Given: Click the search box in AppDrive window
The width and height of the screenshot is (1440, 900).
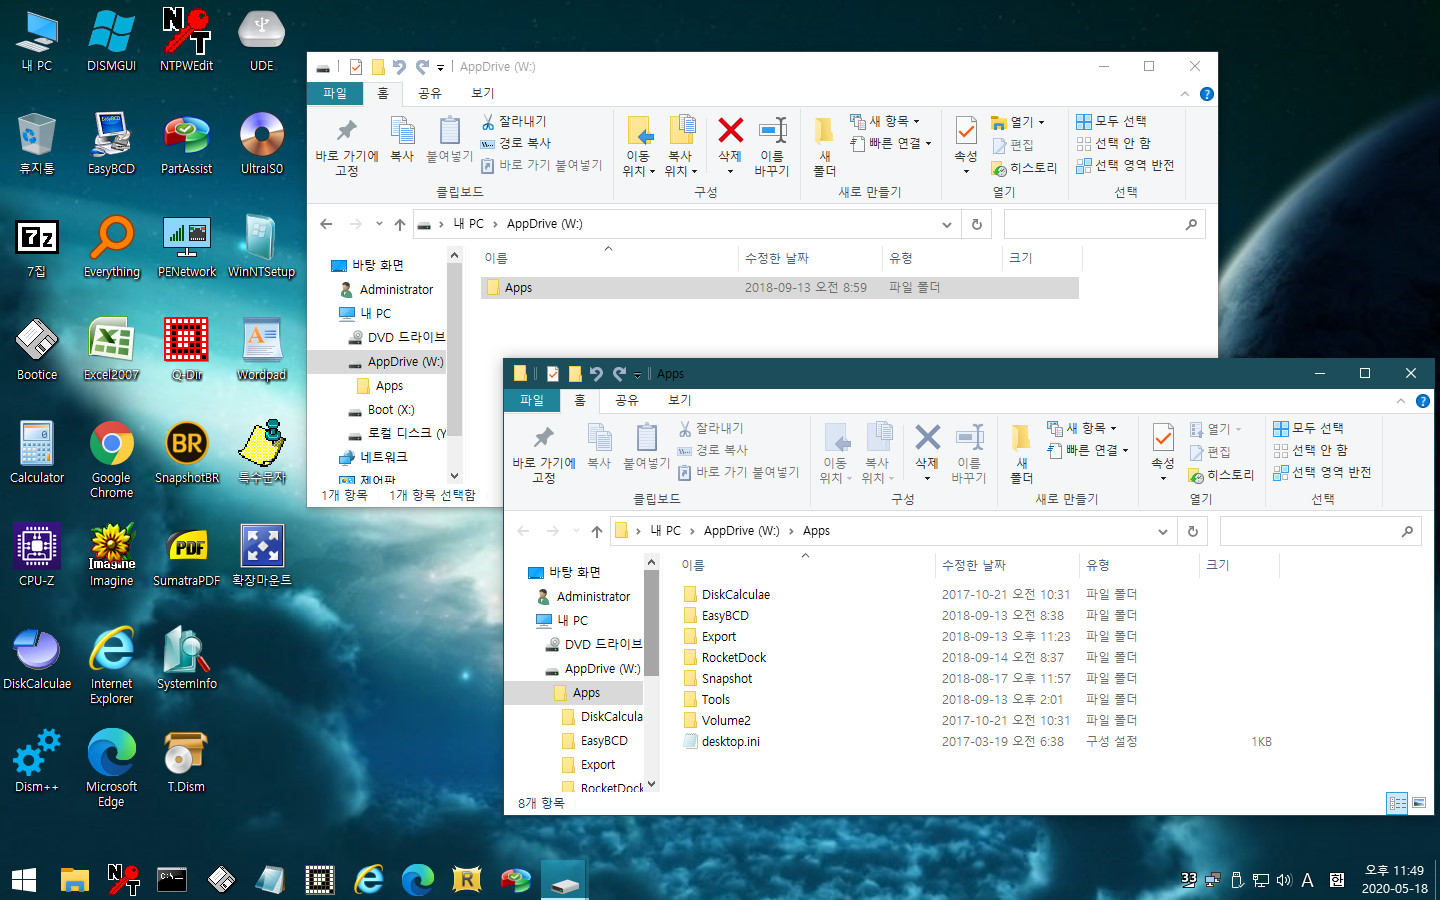Looking at the screenshot, I should 1104,224.
